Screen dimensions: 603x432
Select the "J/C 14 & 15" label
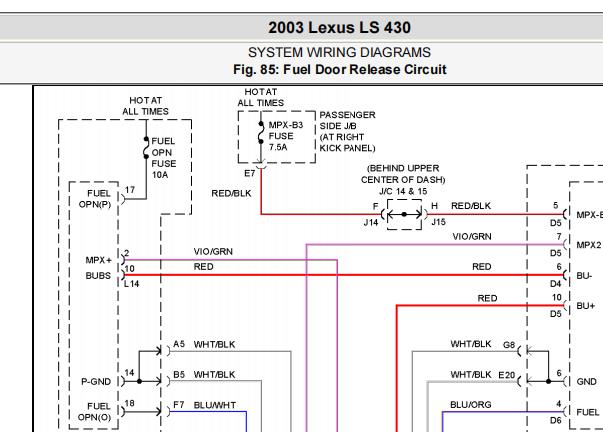(x=403, y=191)
